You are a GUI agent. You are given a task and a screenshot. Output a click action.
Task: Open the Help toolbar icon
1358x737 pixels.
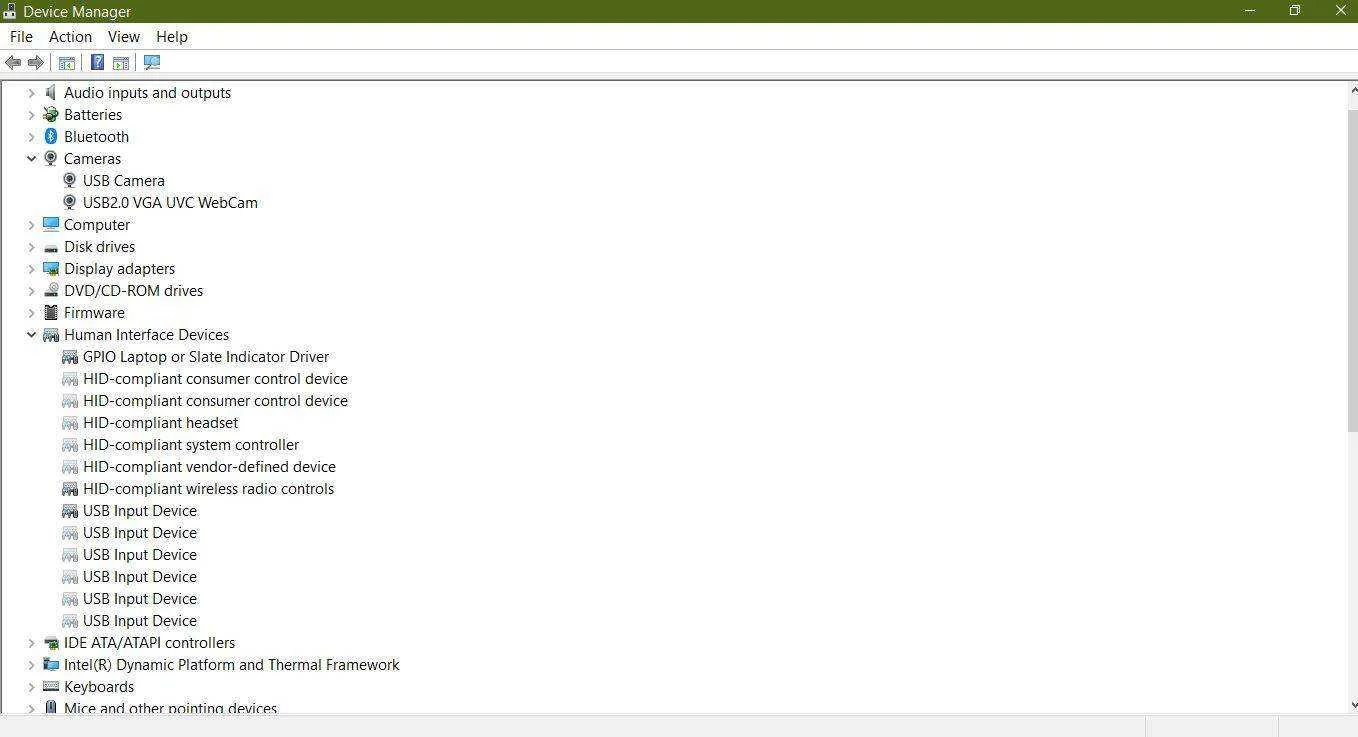pos(97,62)
